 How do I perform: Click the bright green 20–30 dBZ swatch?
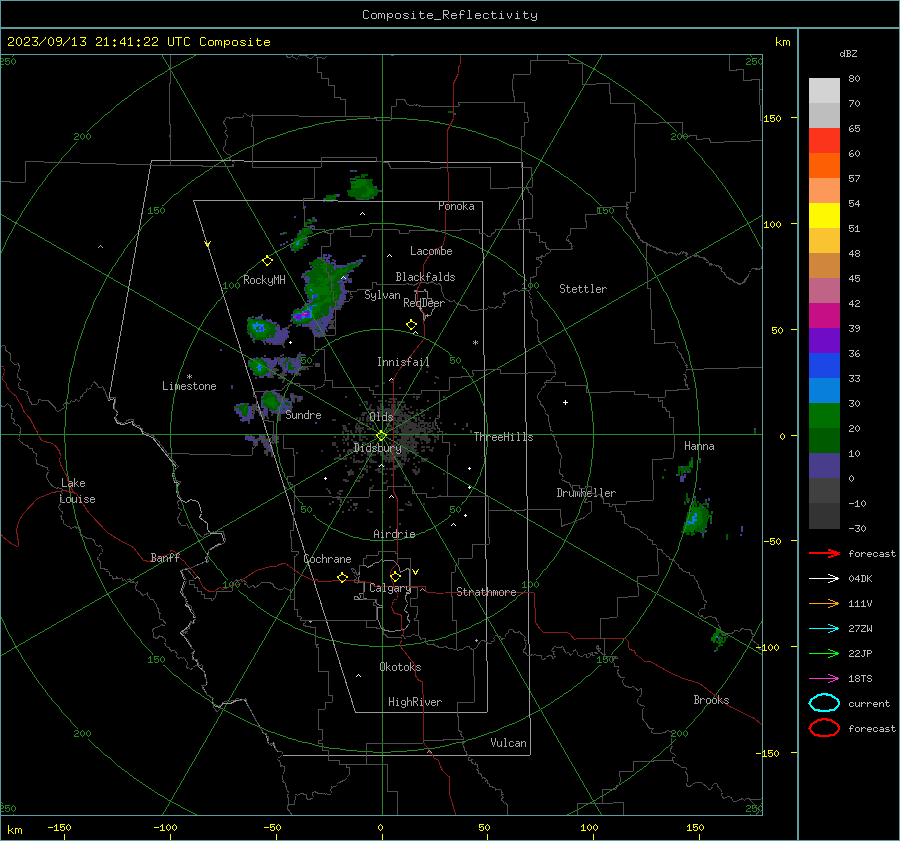[x=824, y=416]
